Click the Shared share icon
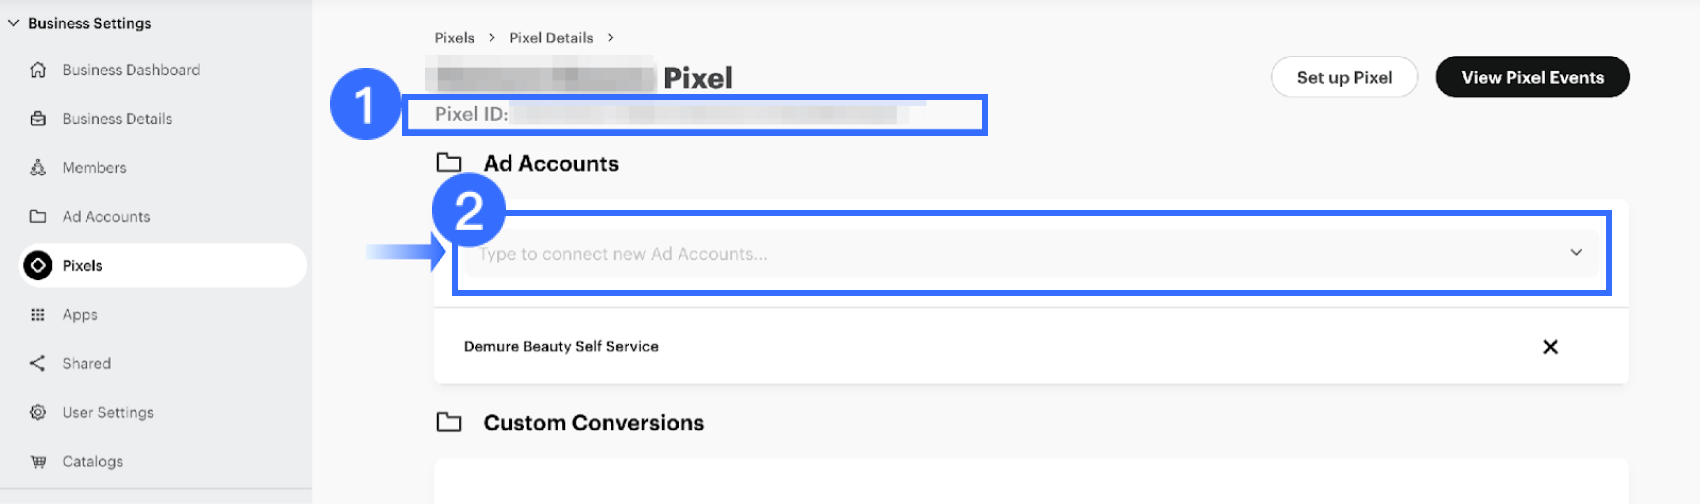1700x504 pixels. tap(38, 364)
